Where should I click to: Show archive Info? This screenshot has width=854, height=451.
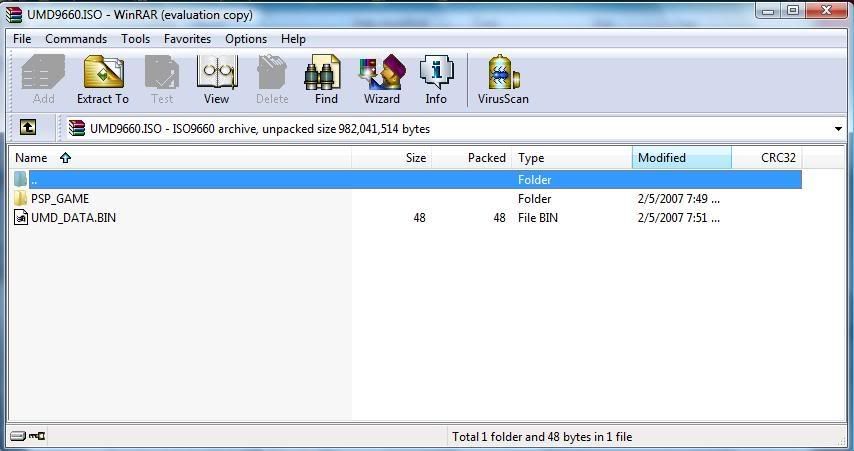436,80
